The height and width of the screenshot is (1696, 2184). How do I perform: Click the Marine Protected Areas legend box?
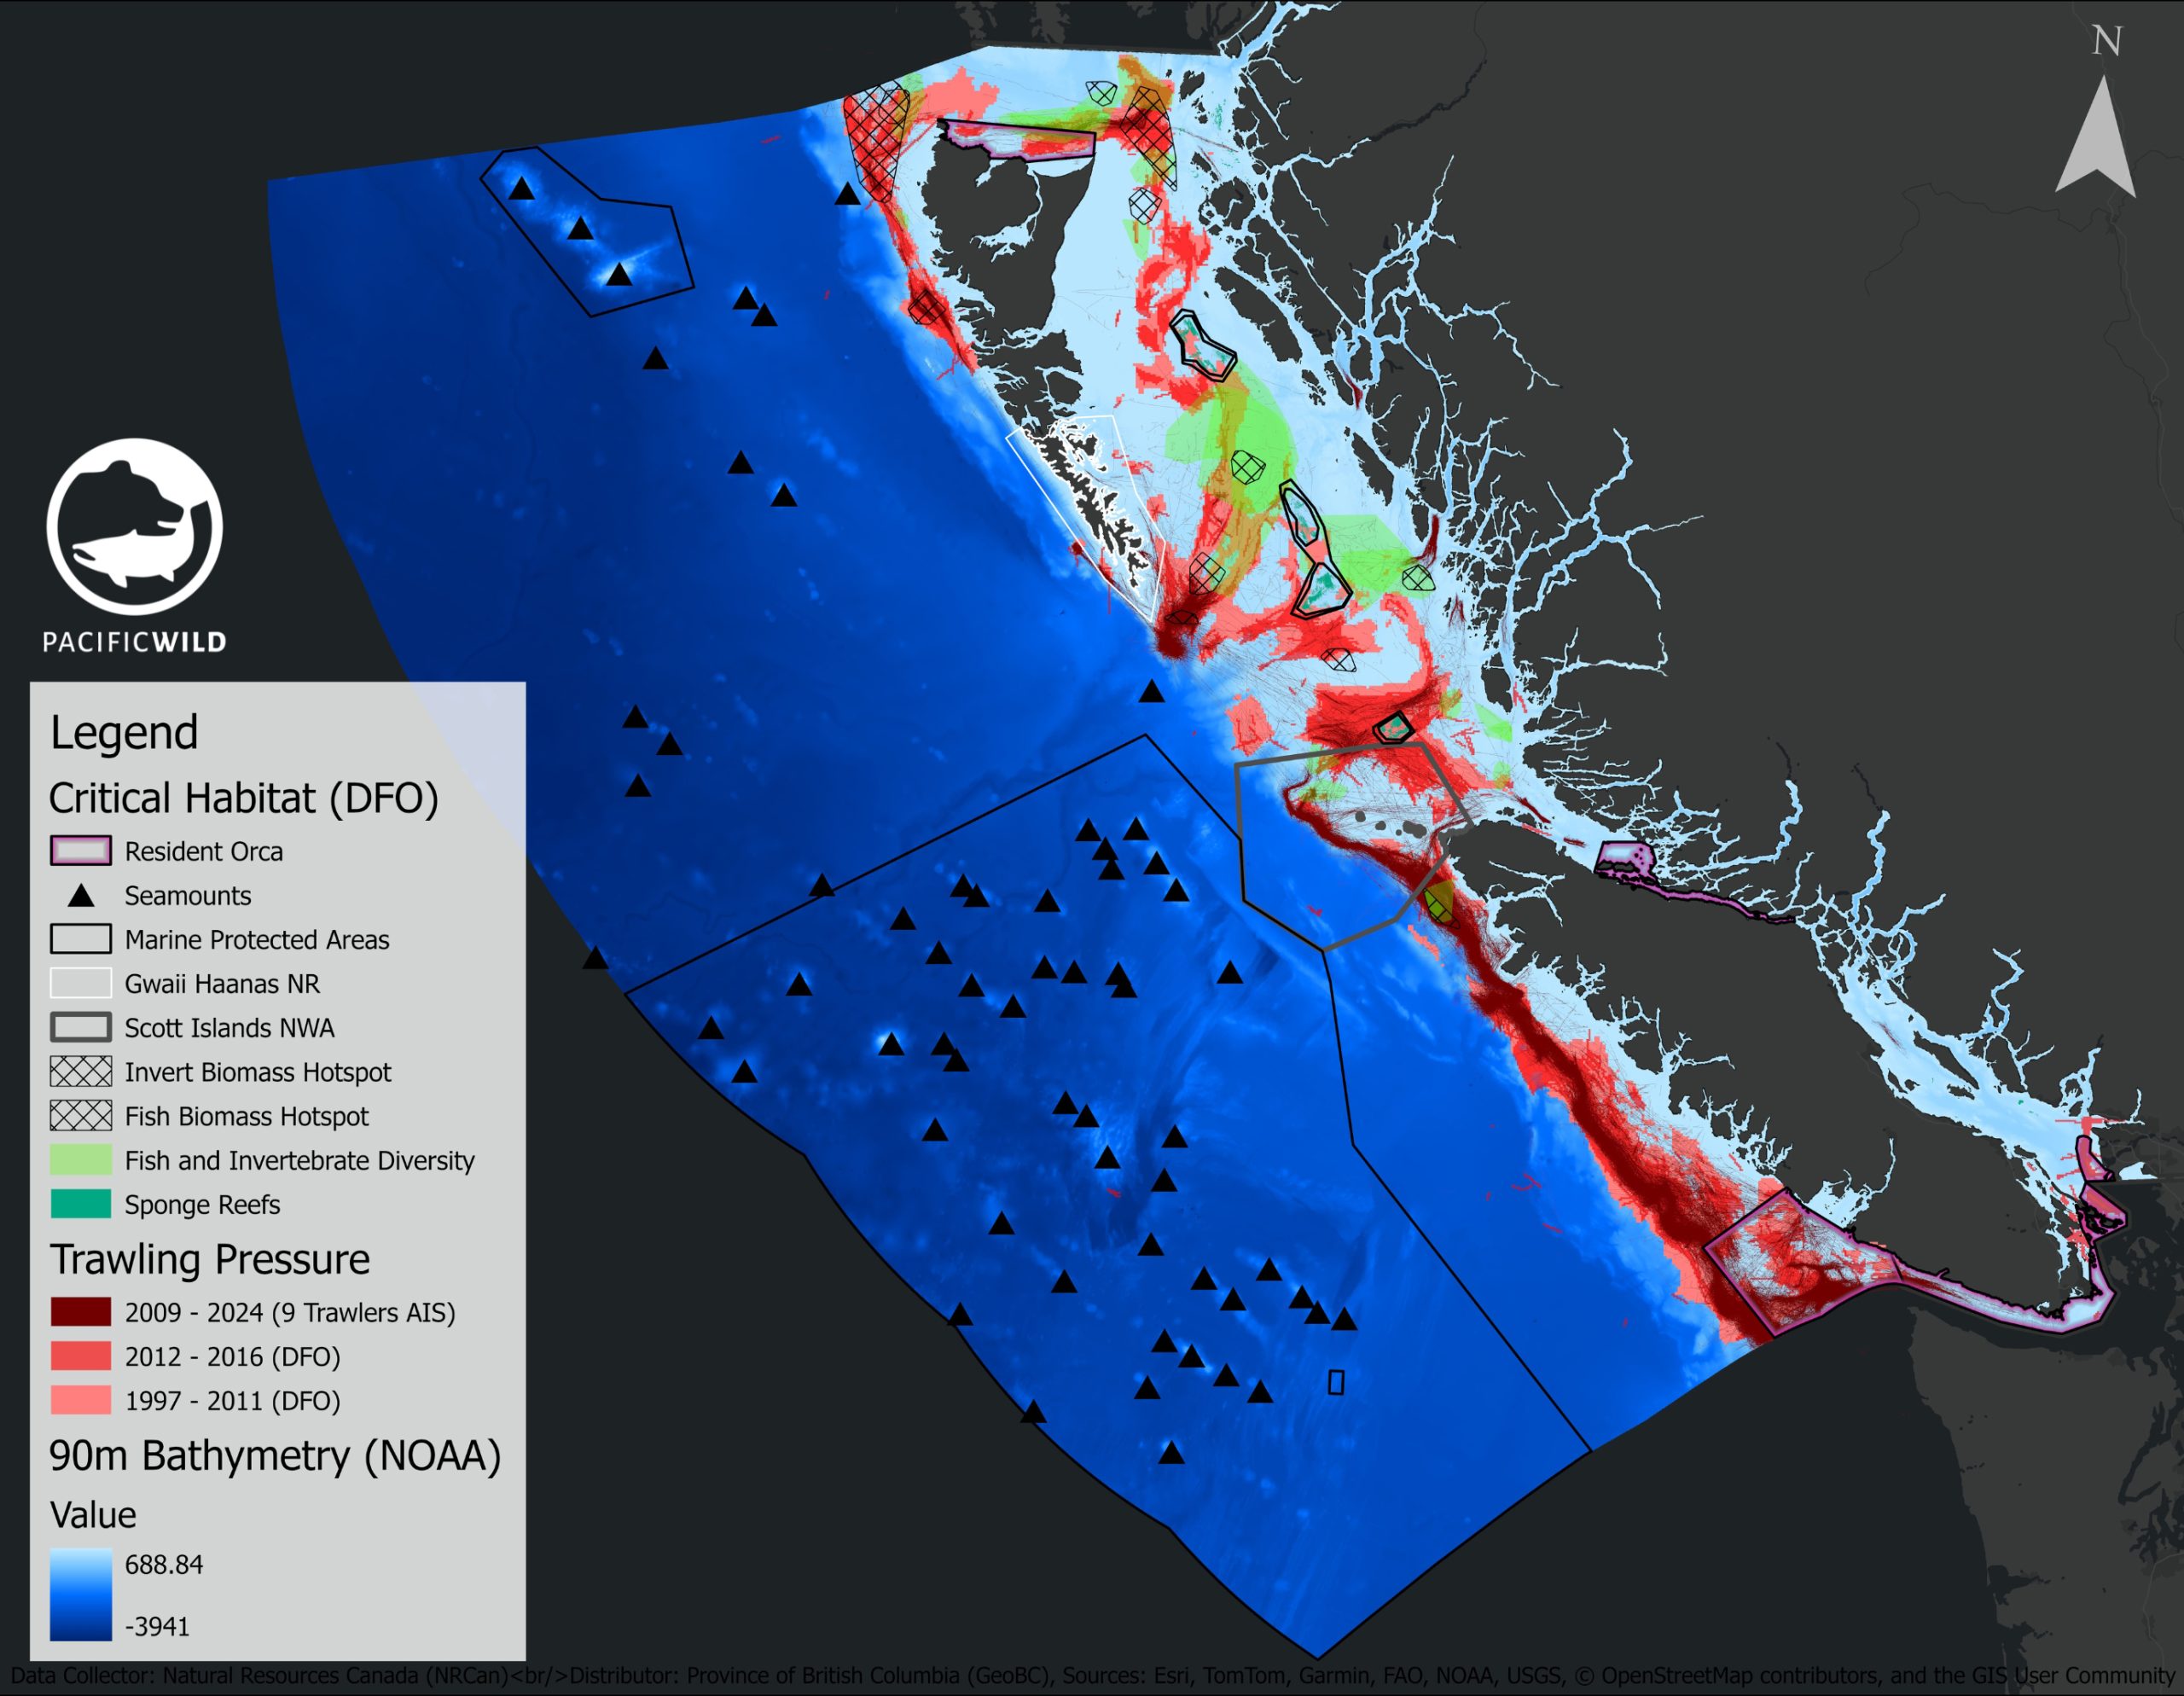click(x=81, y=939)
